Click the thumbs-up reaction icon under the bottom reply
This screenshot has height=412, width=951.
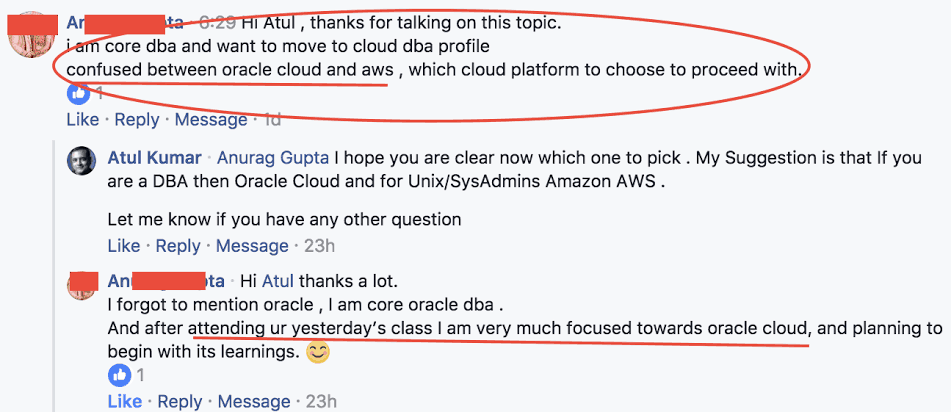click(x=119, y=375)
